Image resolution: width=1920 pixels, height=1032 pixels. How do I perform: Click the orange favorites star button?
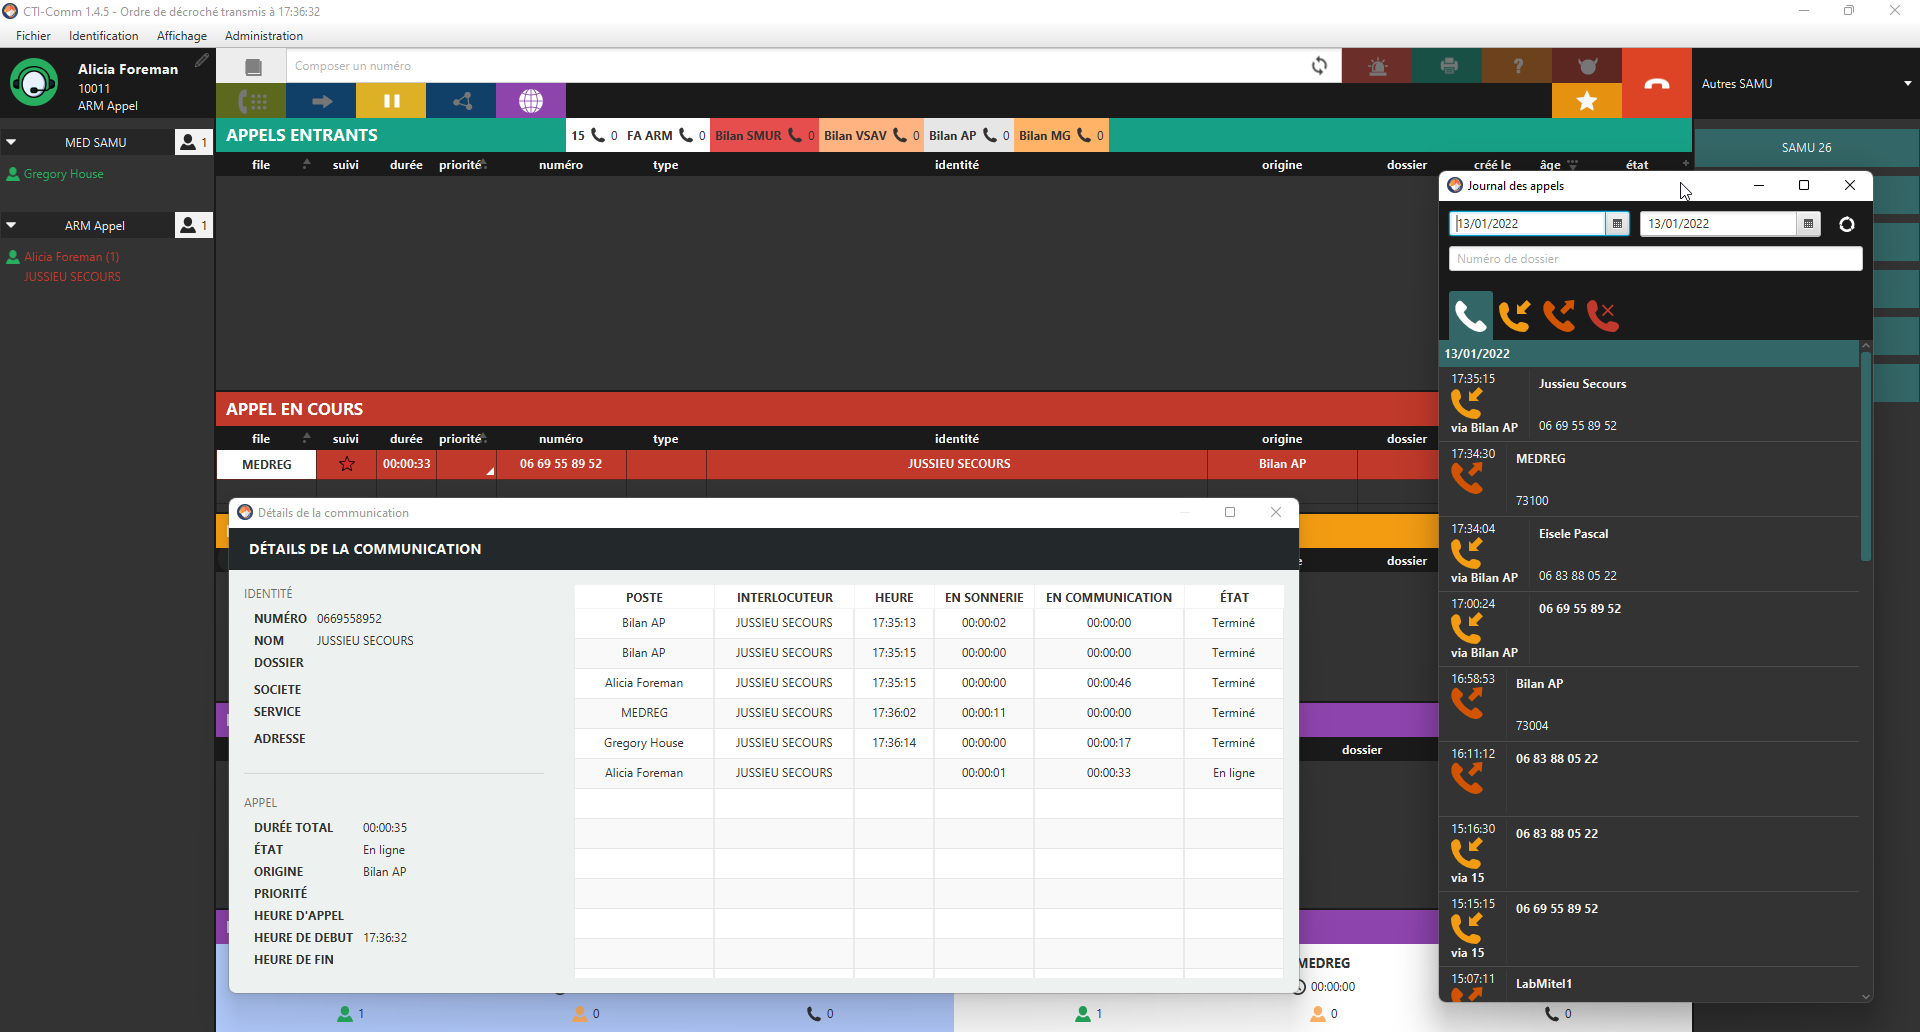coord(1586,101)
